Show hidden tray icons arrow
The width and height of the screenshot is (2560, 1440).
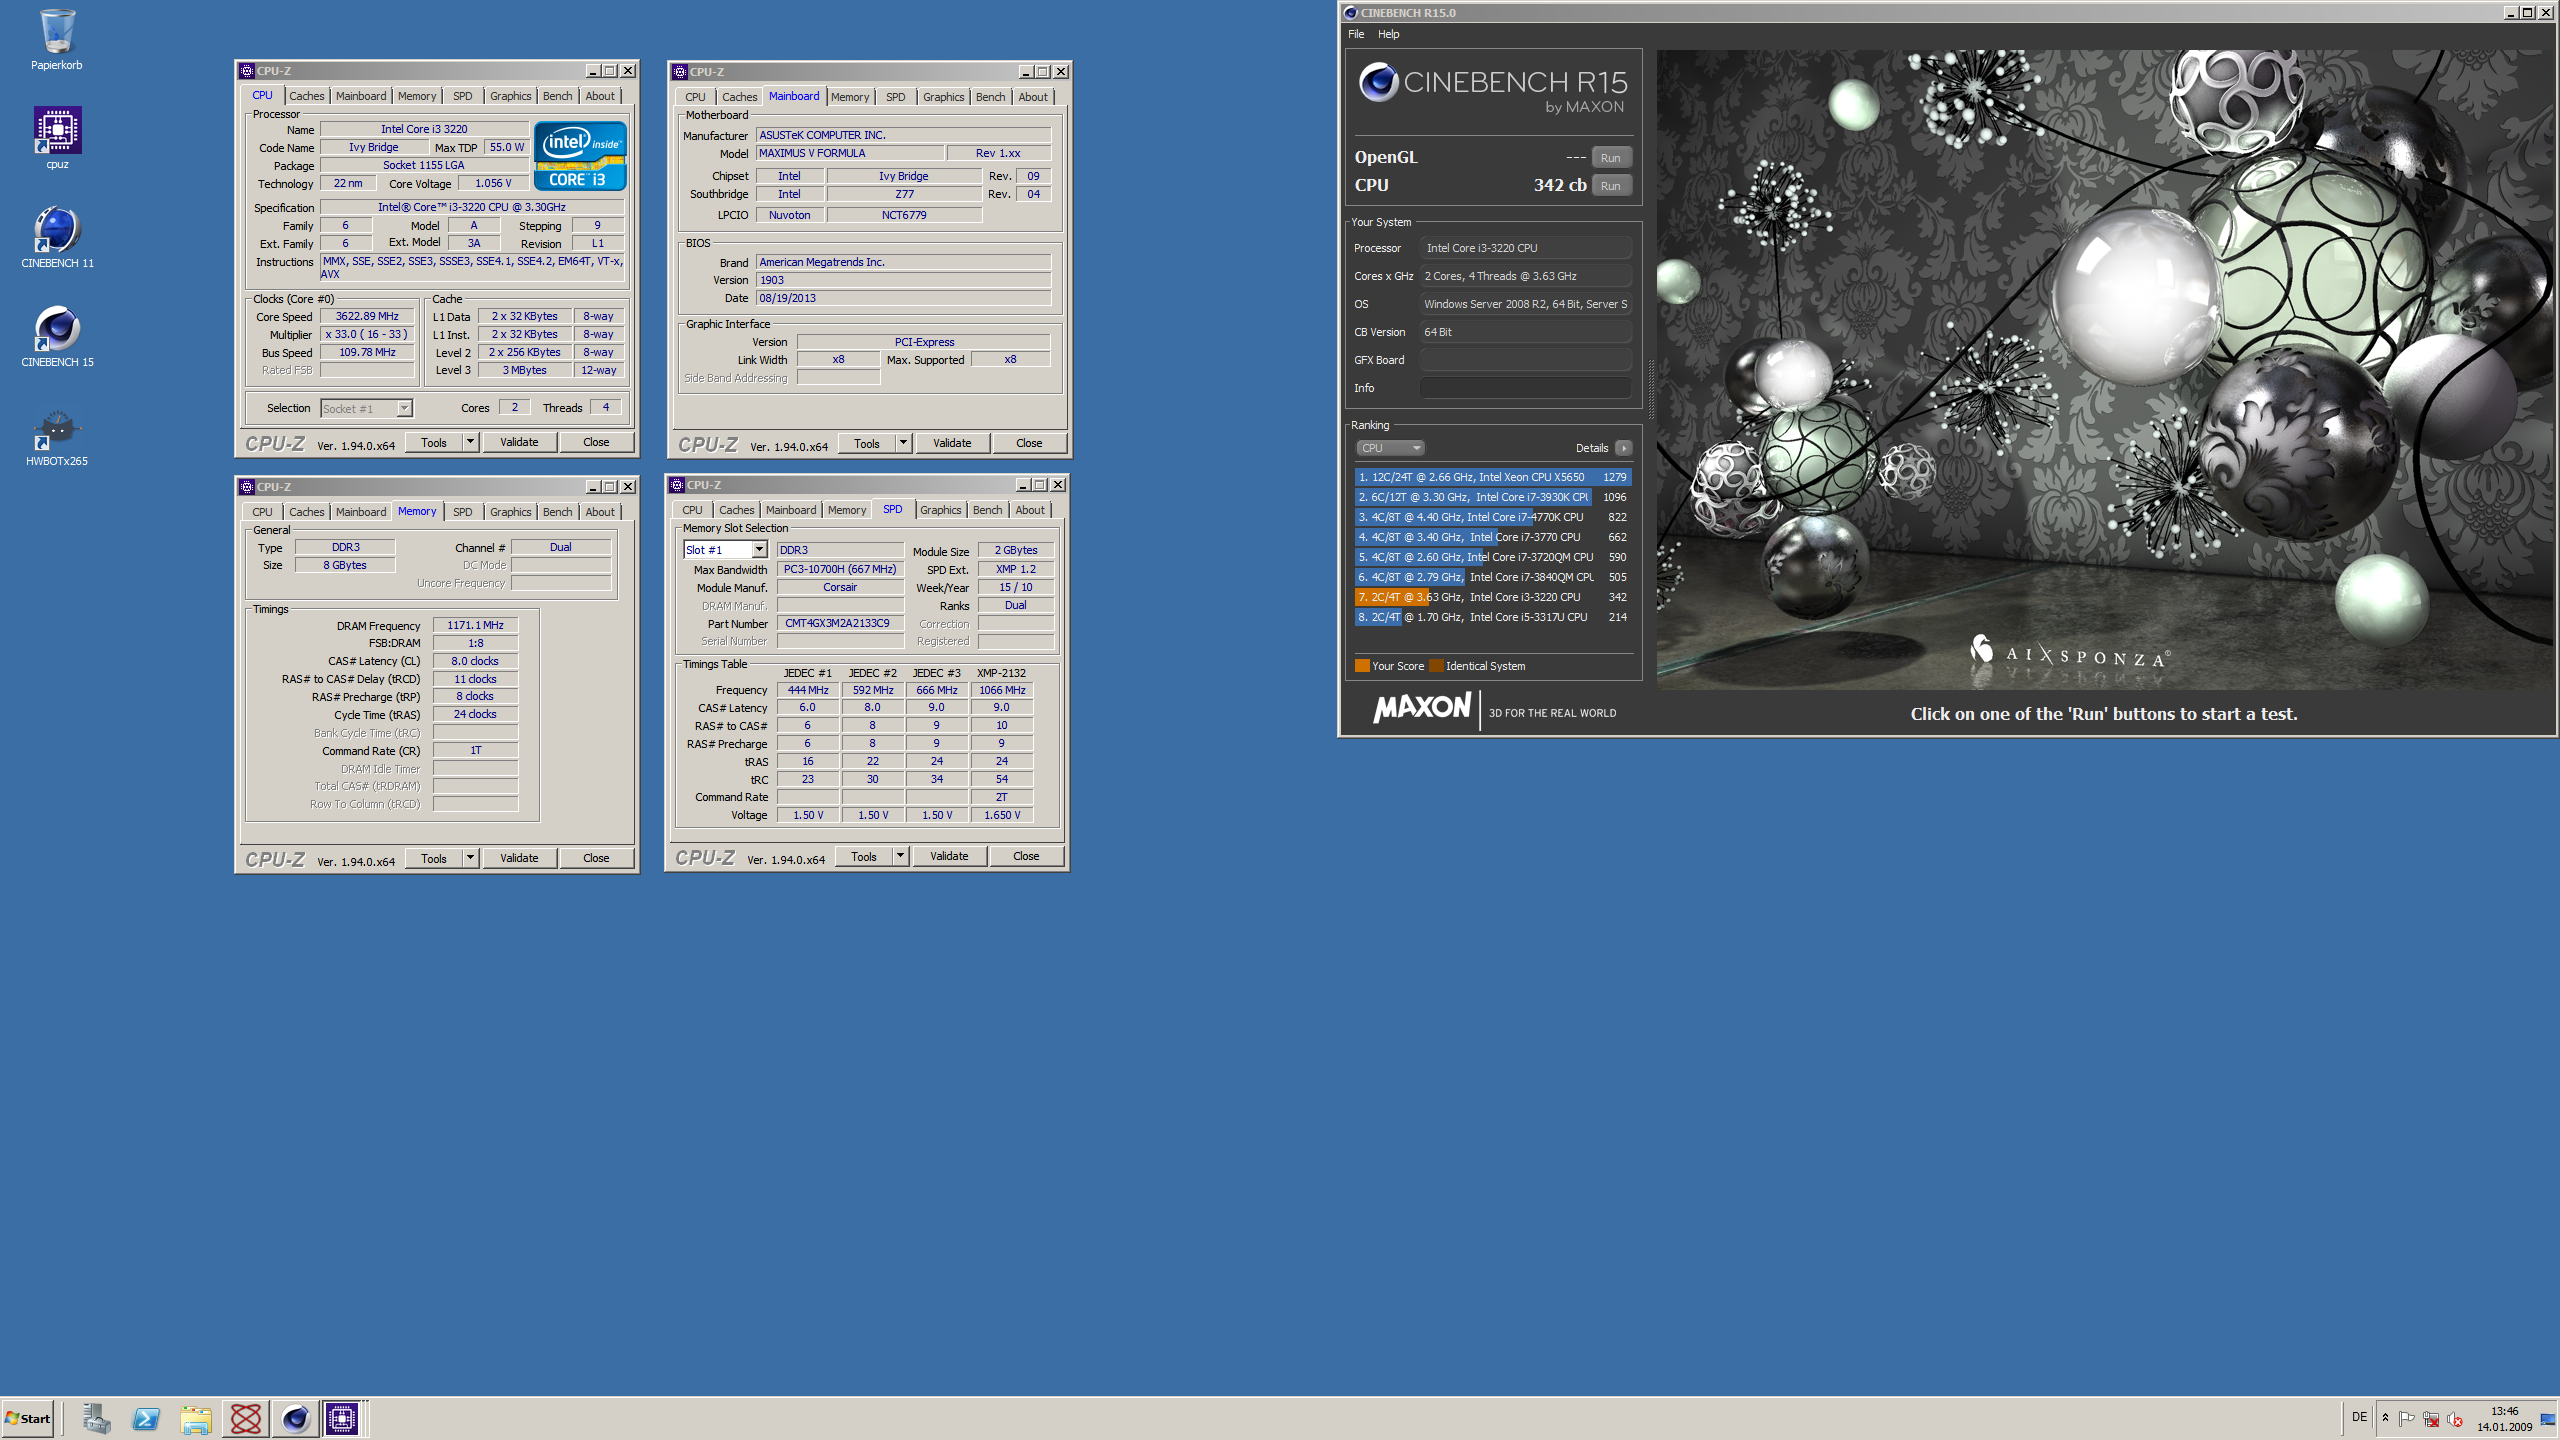click(x=2385, y=1418)
